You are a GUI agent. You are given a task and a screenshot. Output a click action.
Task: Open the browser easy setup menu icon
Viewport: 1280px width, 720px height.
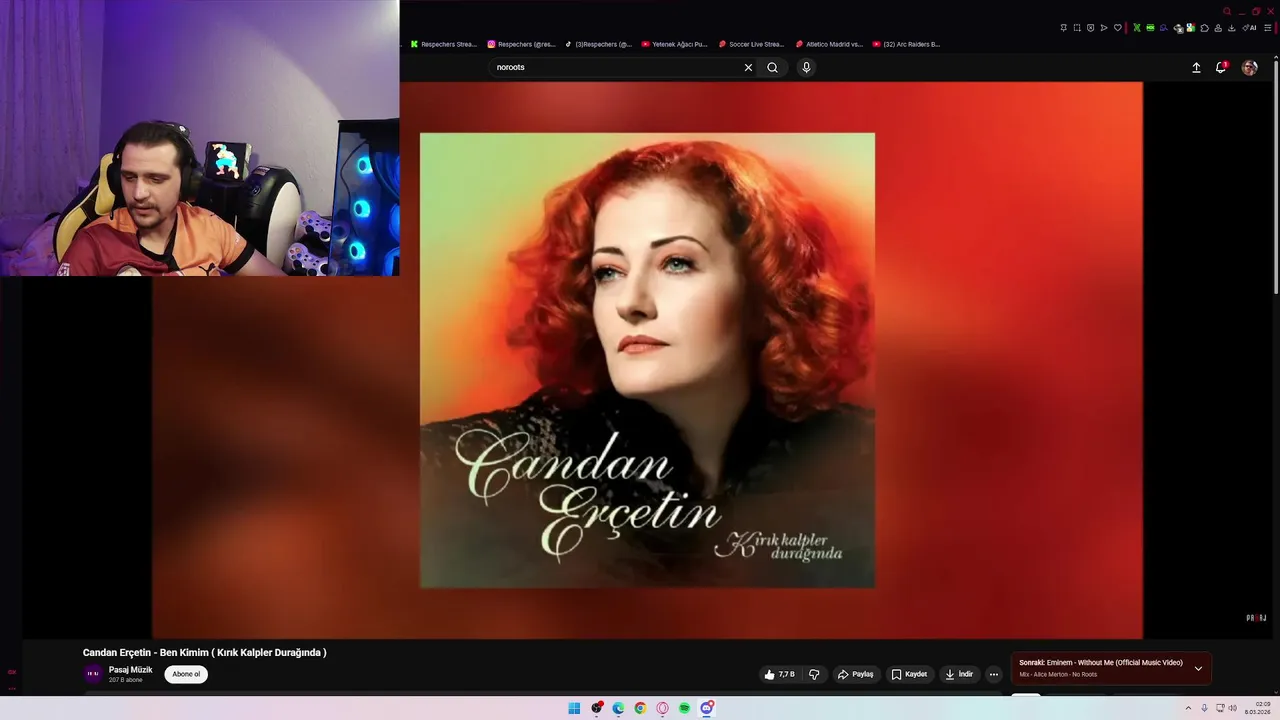click(x=1268, y=28)
